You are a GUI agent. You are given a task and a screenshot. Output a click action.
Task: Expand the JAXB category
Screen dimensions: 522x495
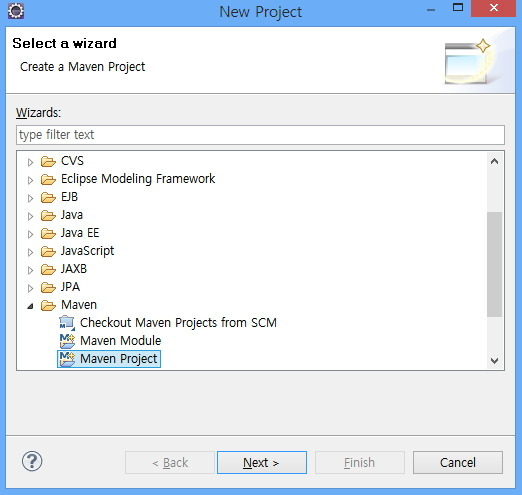pos(30,270)
